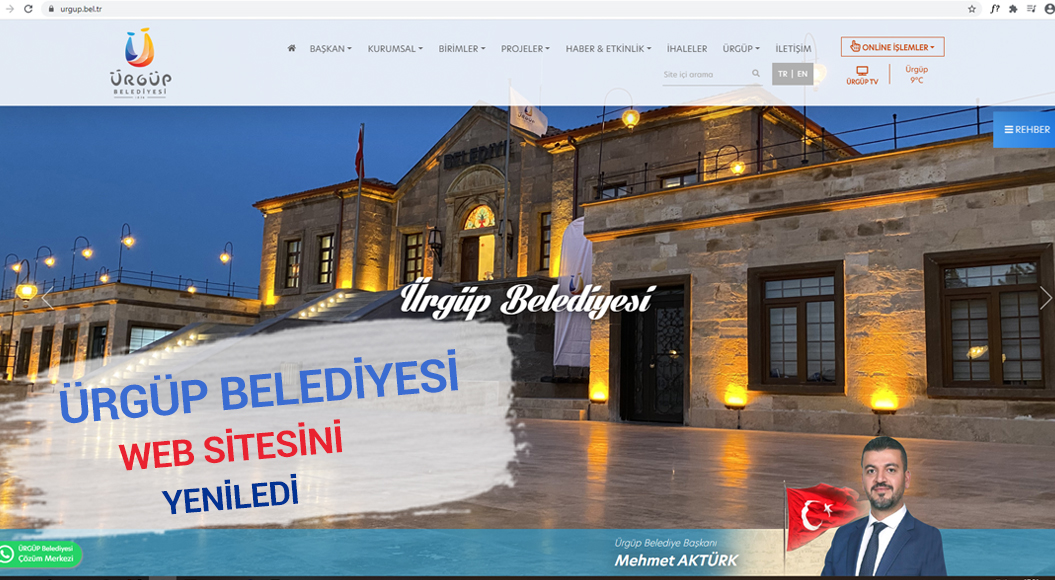
Task: Open WhatsApp Çözüm Merkezi chat button
Action: click(x=40, y=554)
